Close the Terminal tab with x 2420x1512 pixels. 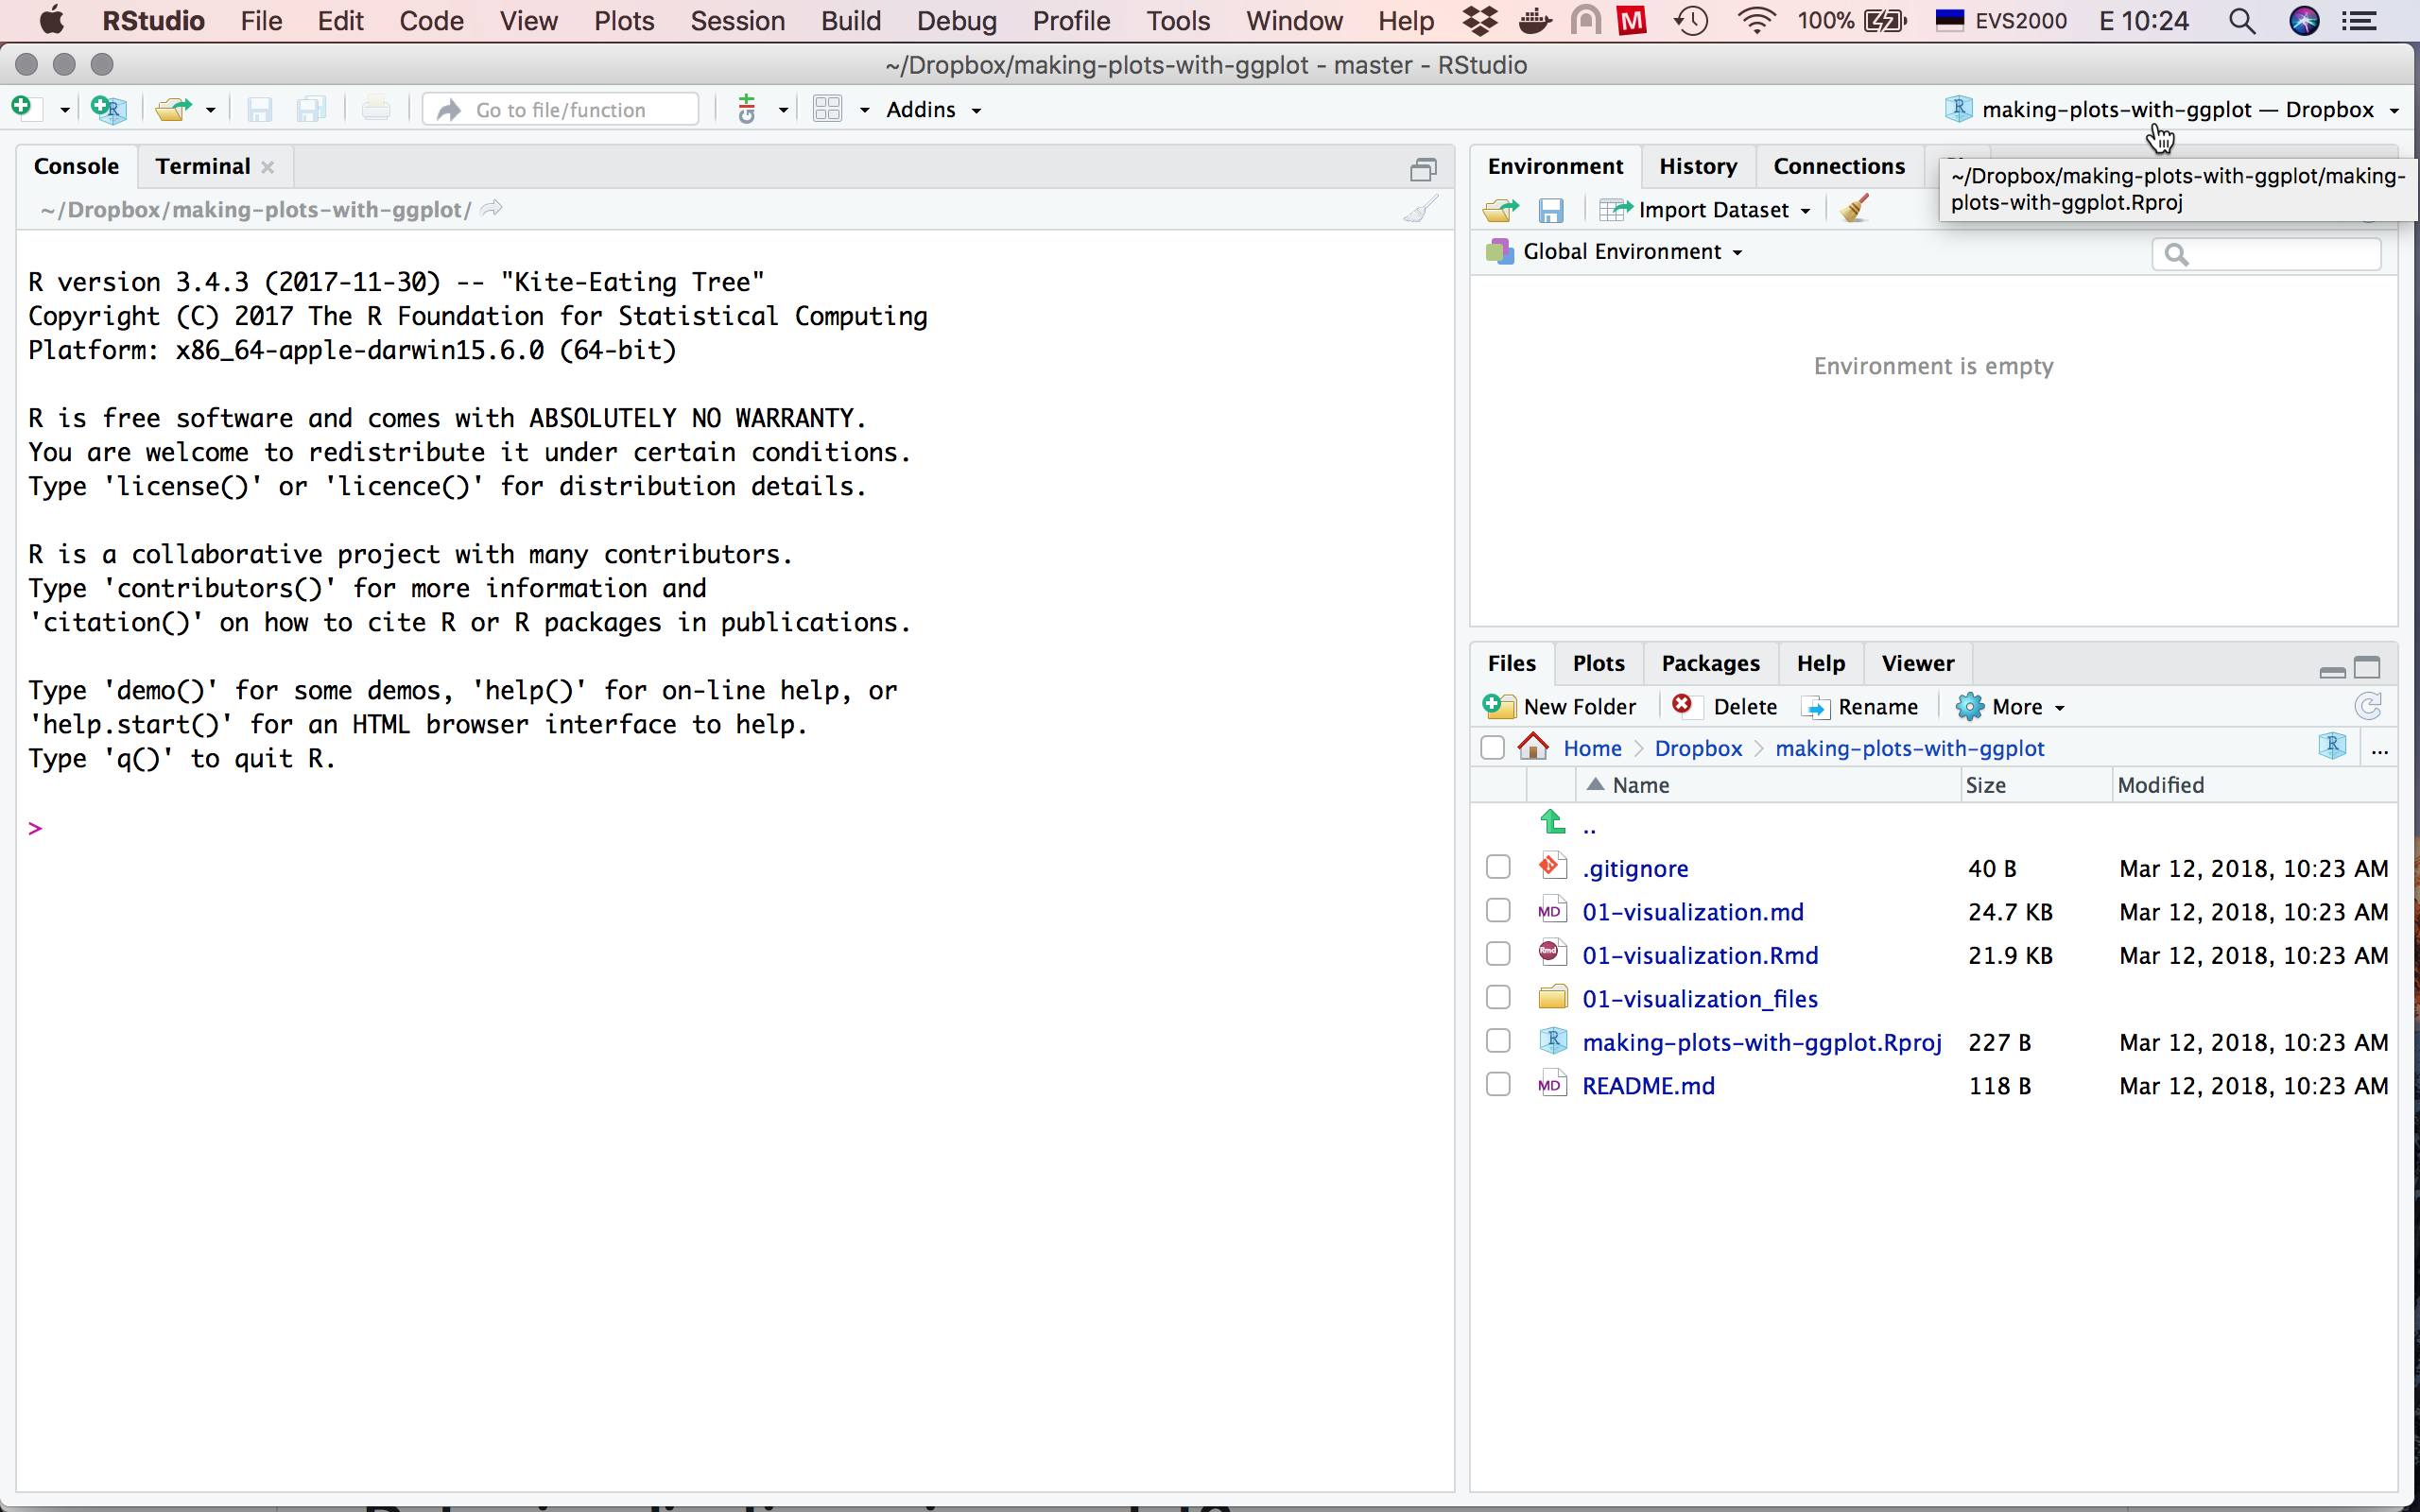268,168
